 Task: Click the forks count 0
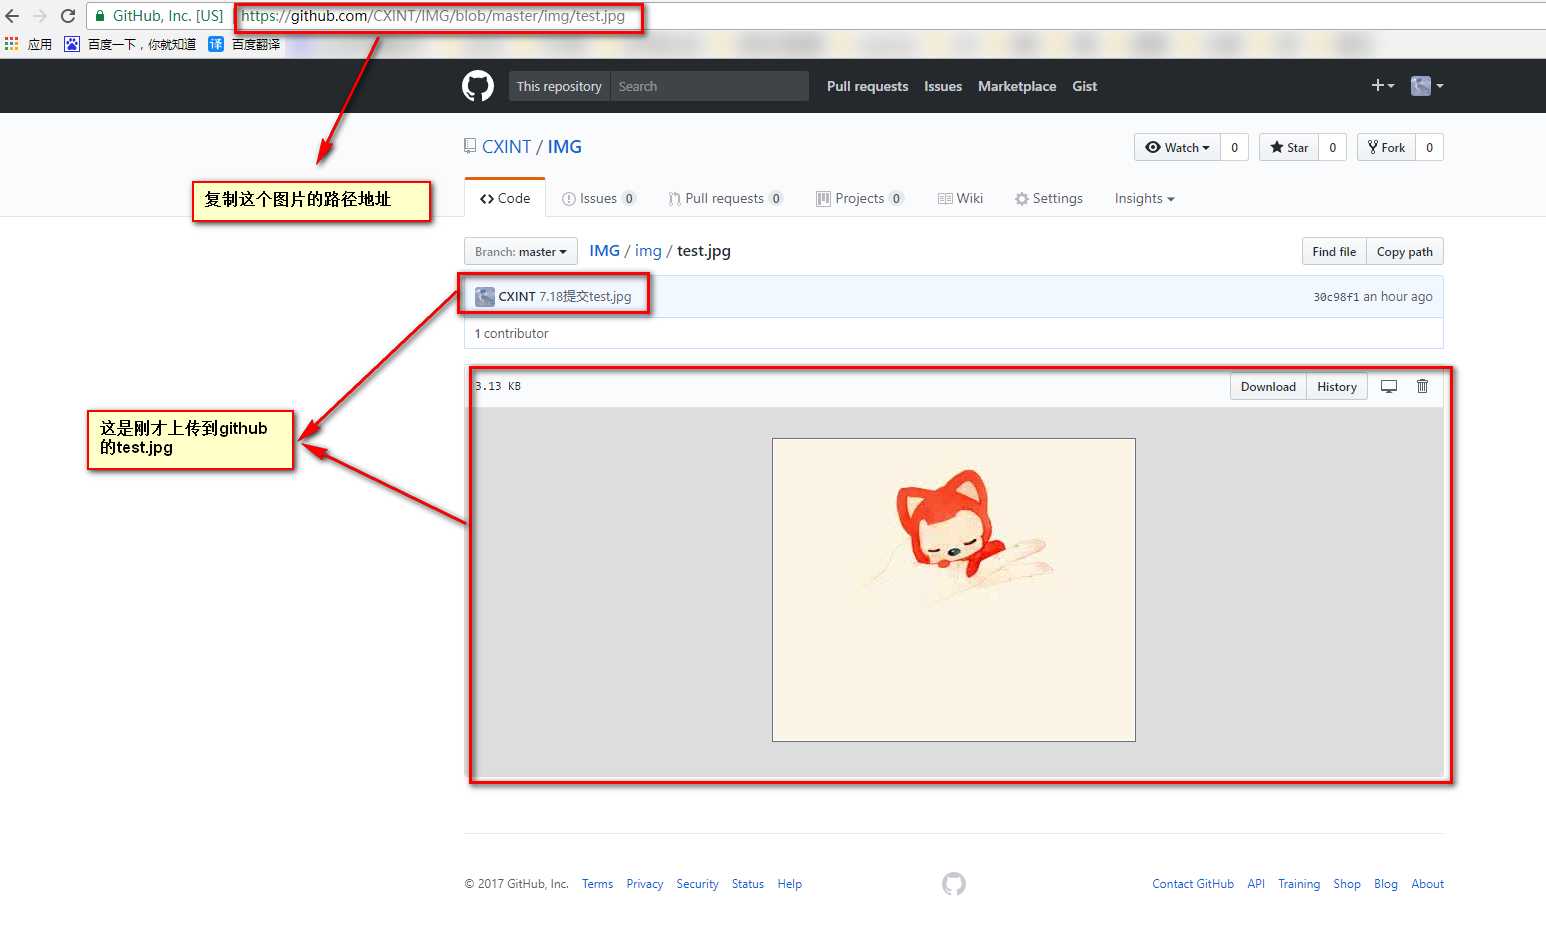(x=1429, y=147)
